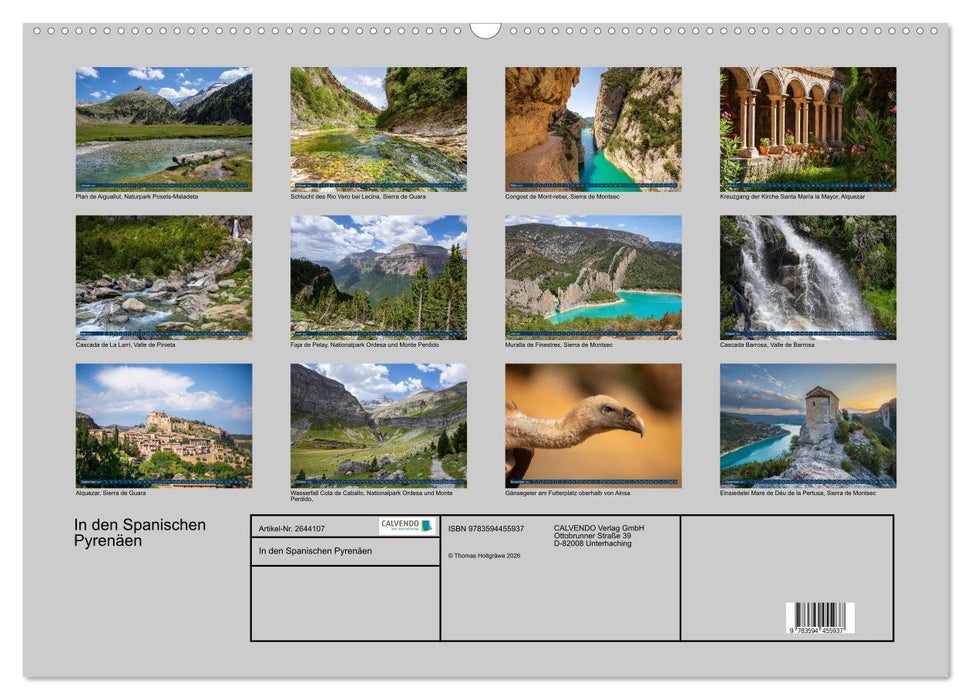Click 'In den Spanischen Pyrenäen' inside the info box
The height and width of the screenshot is (700, 971).
[315, 551]
